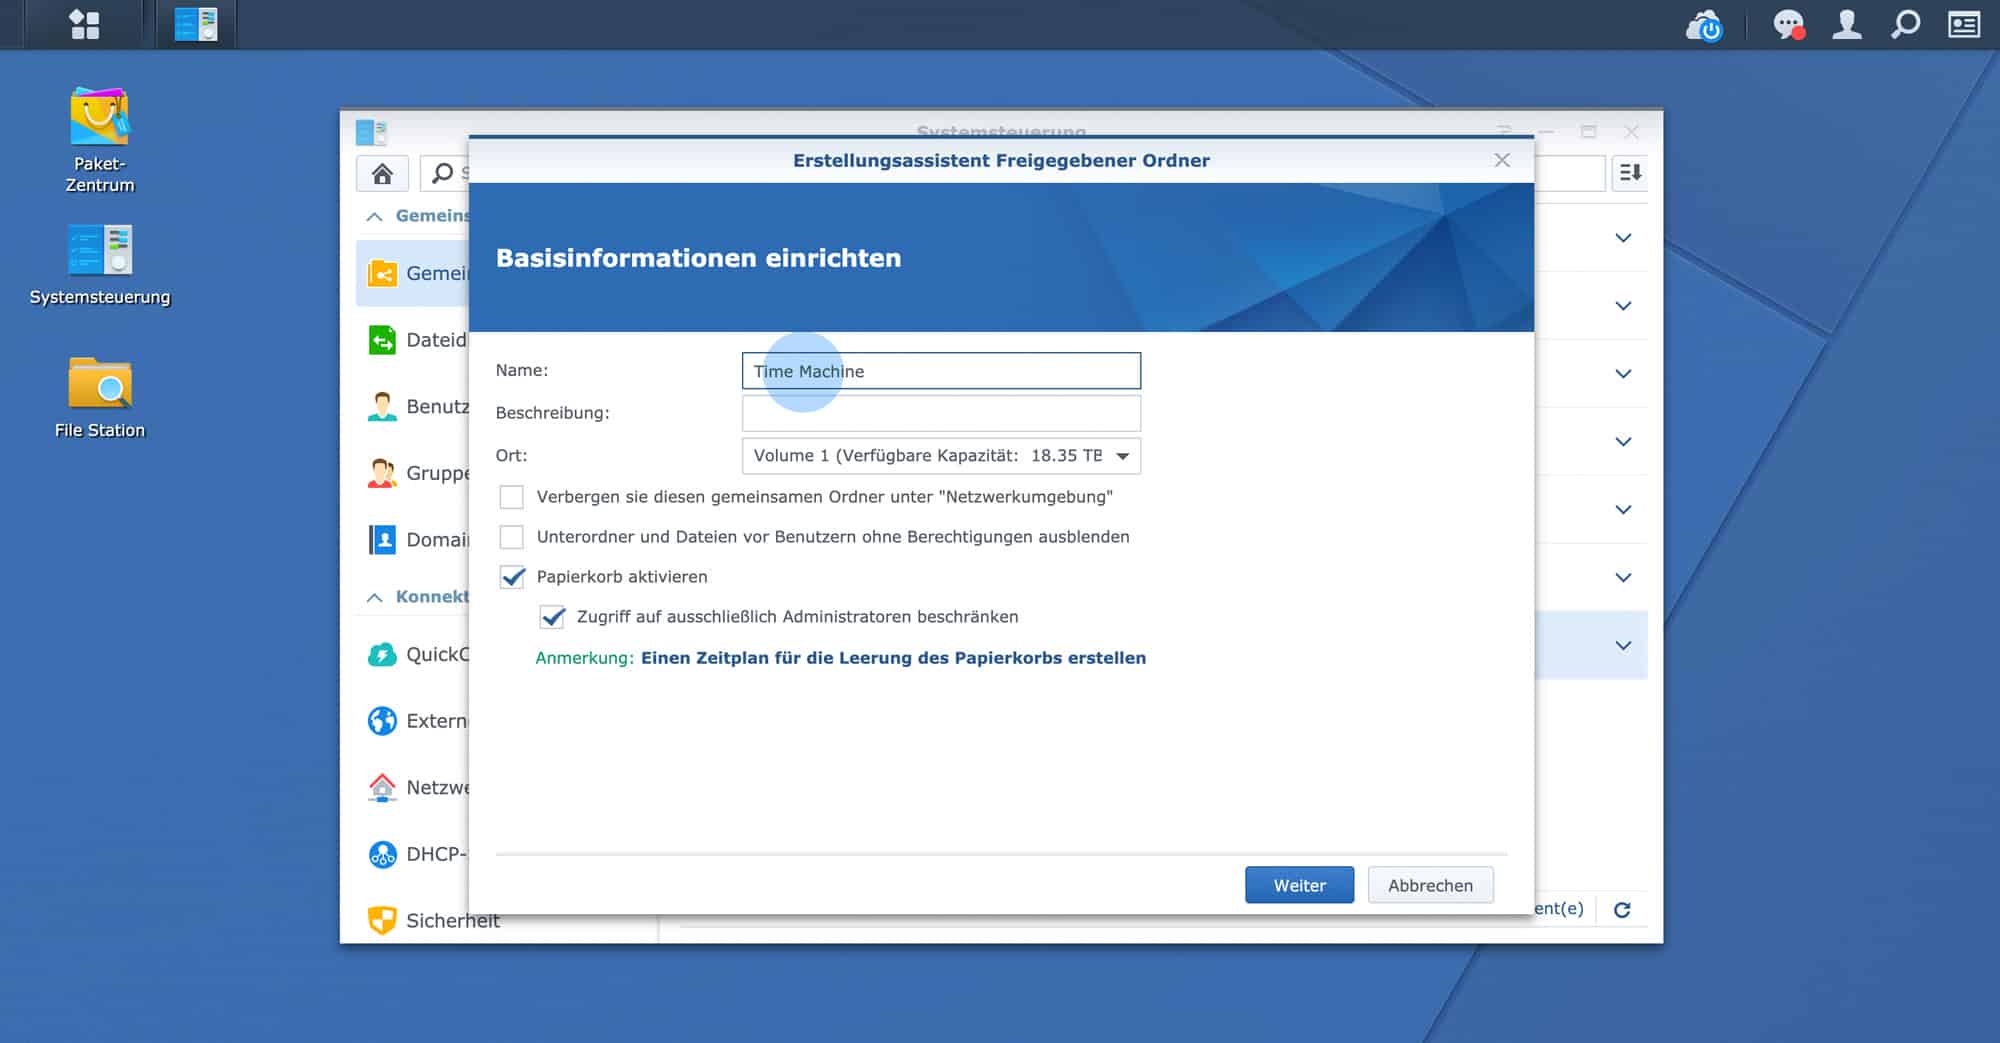Check Unterordner und Dateien ausblenden option
The width and height of the screenshot is (2000, 1043).
point(511,537)
